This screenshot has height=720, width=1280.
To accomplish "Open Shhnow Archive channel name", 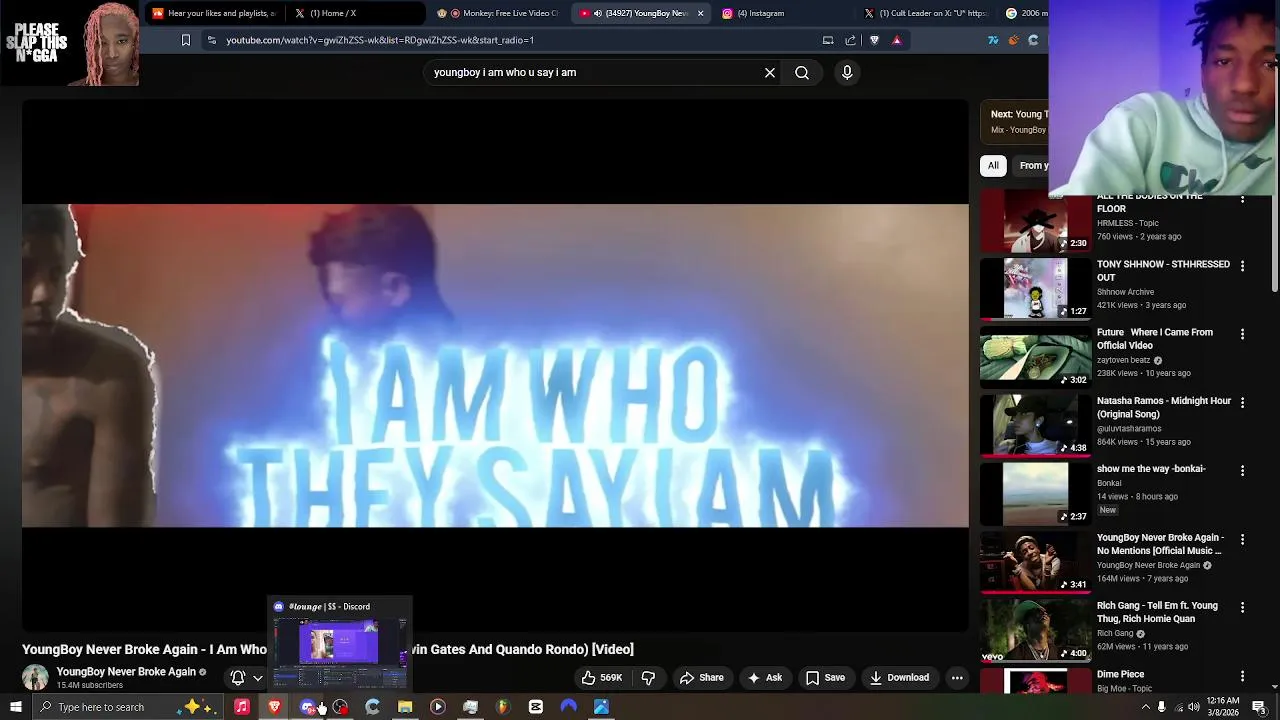I will point(1125,292).
